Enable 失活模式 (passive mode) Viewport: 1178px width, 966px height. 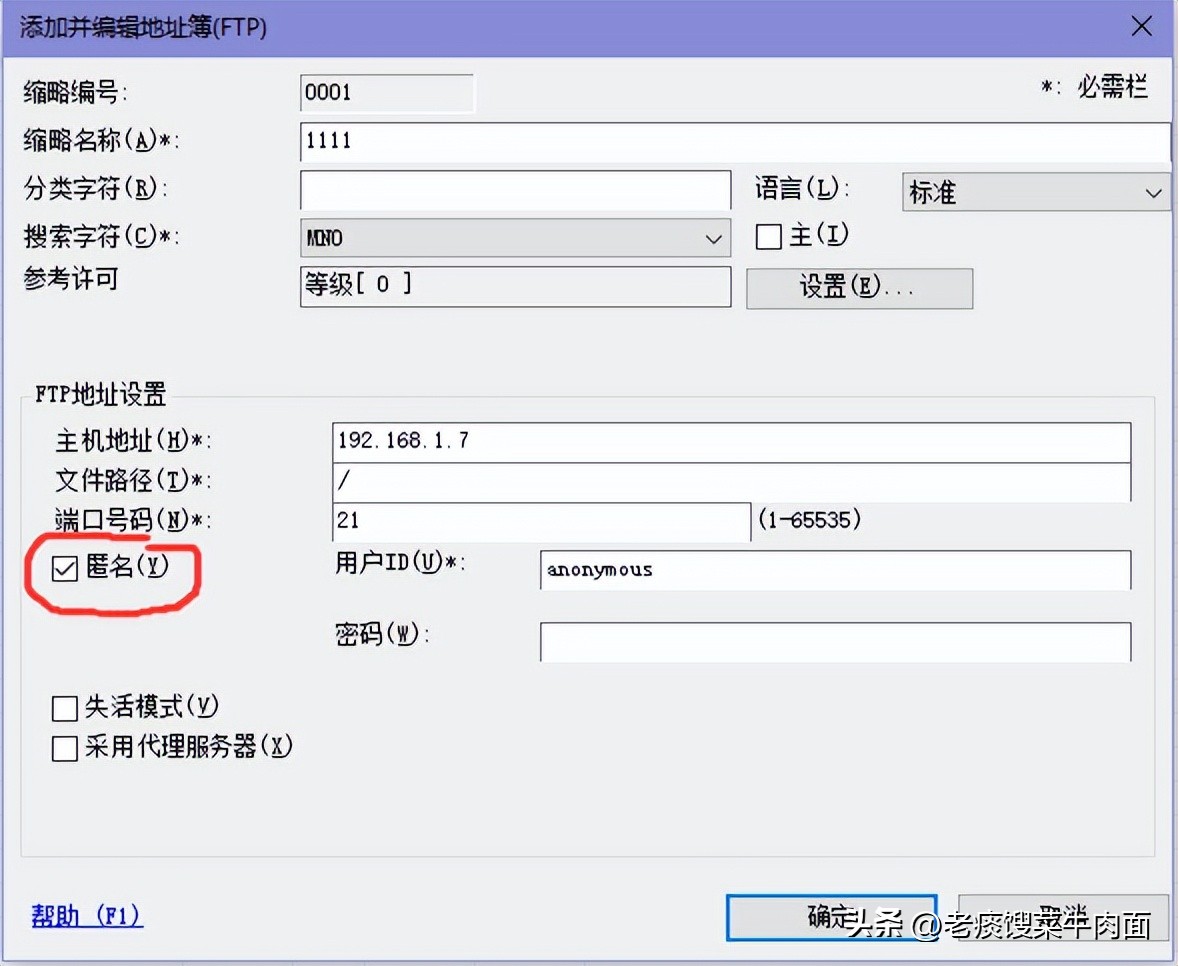pos(64,707)
